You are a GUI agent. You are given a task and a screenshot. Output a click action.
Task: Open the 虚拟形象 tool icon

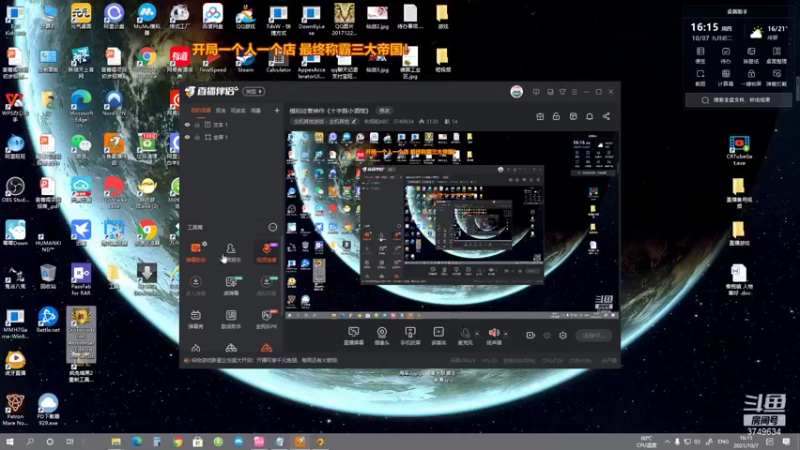click(266, 286)
